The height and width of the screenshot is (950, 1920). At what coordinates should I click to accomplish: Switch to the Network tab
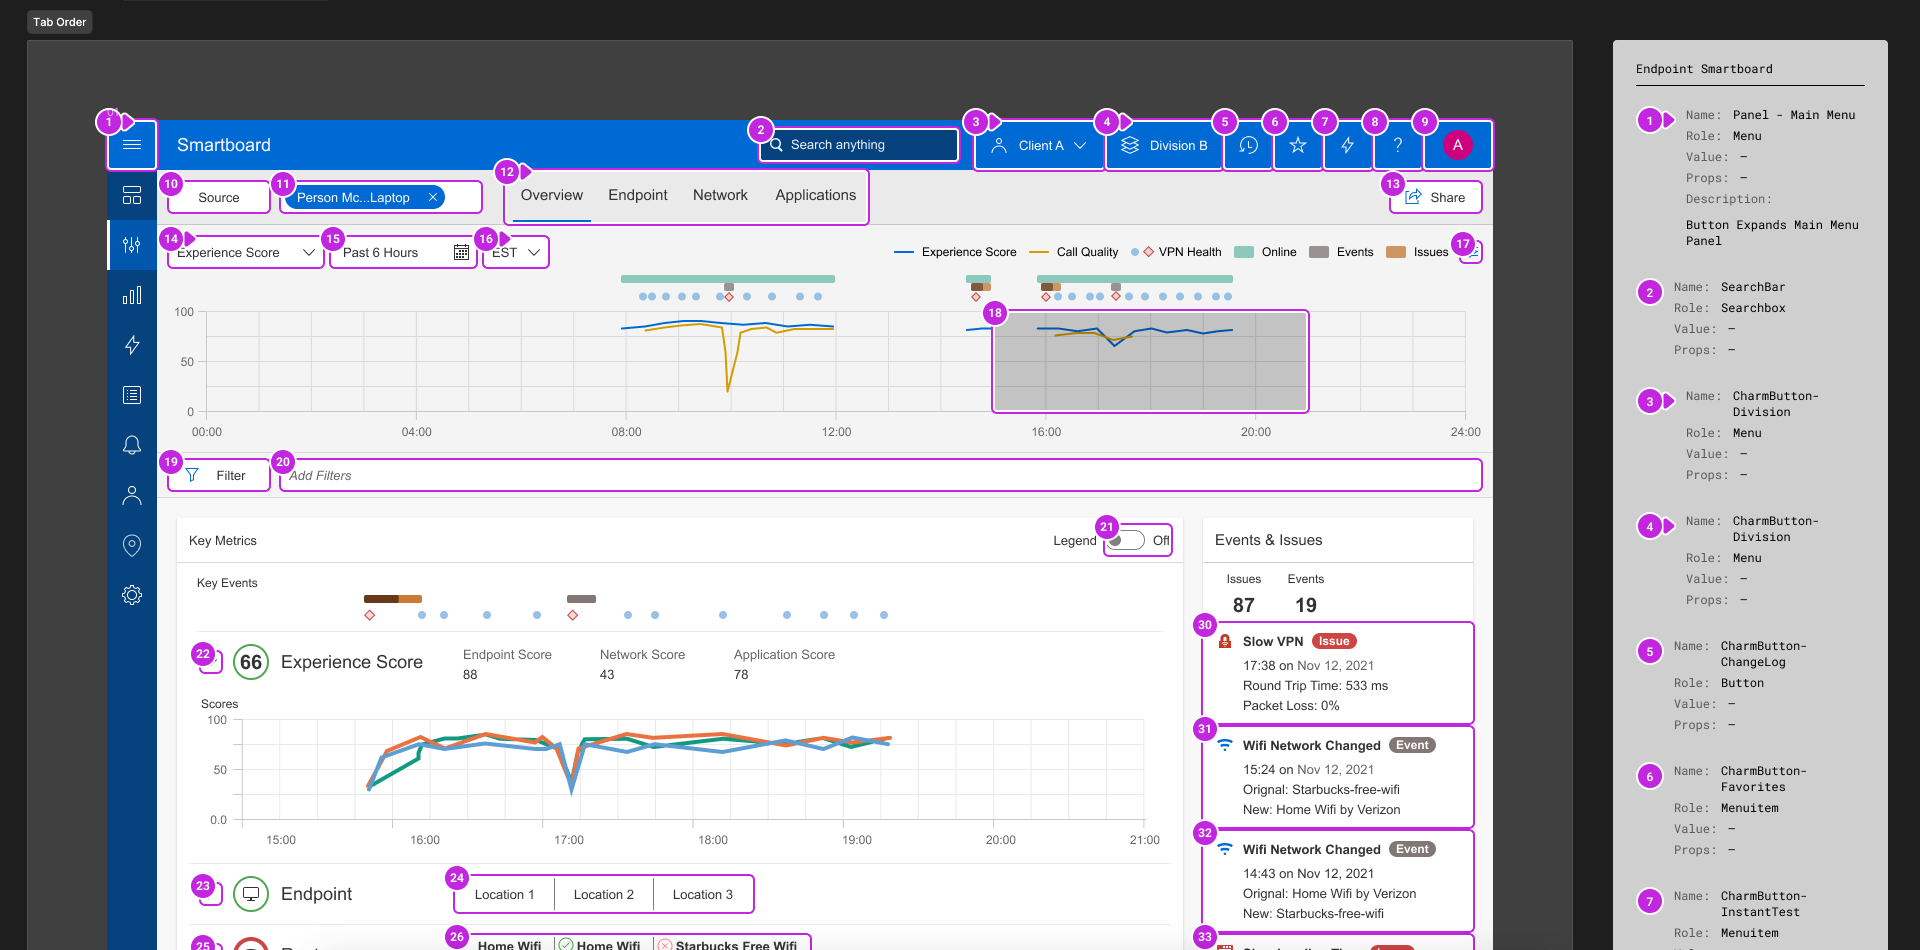point(720,195)
